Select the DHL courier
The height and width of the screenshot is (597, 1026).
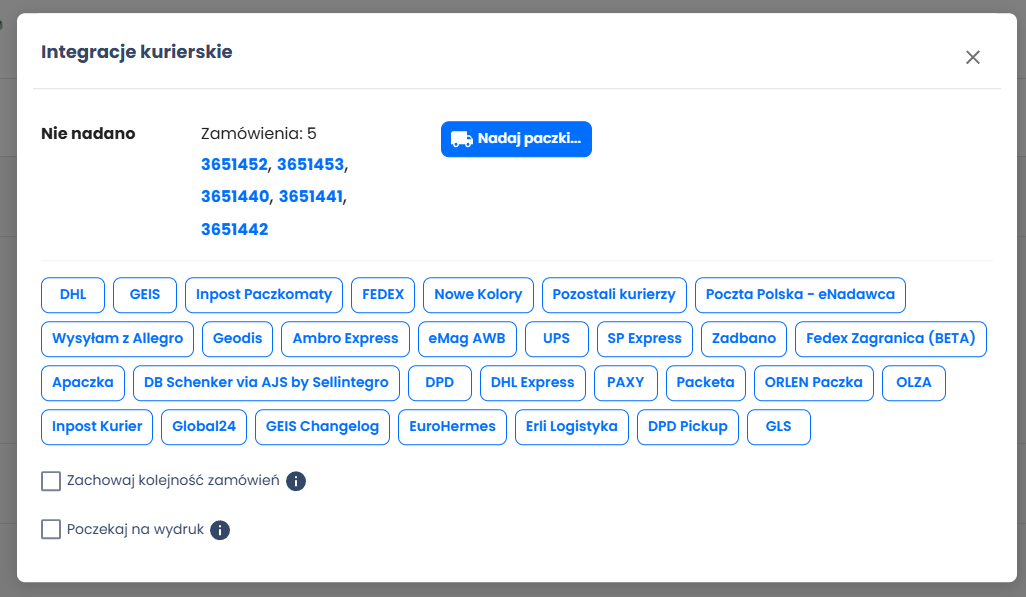(x=73, y=295)
